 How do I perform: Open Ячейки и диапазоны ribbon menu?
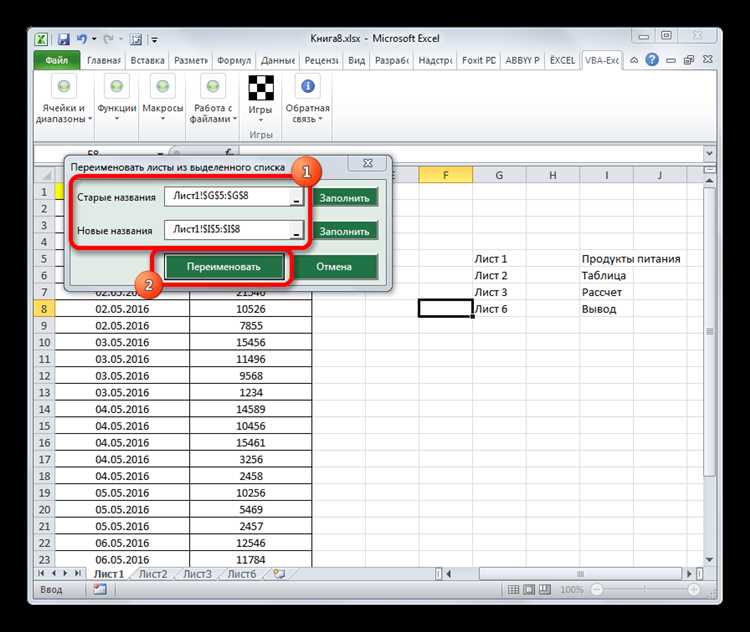pyautogui.click(x=64, y=100)
